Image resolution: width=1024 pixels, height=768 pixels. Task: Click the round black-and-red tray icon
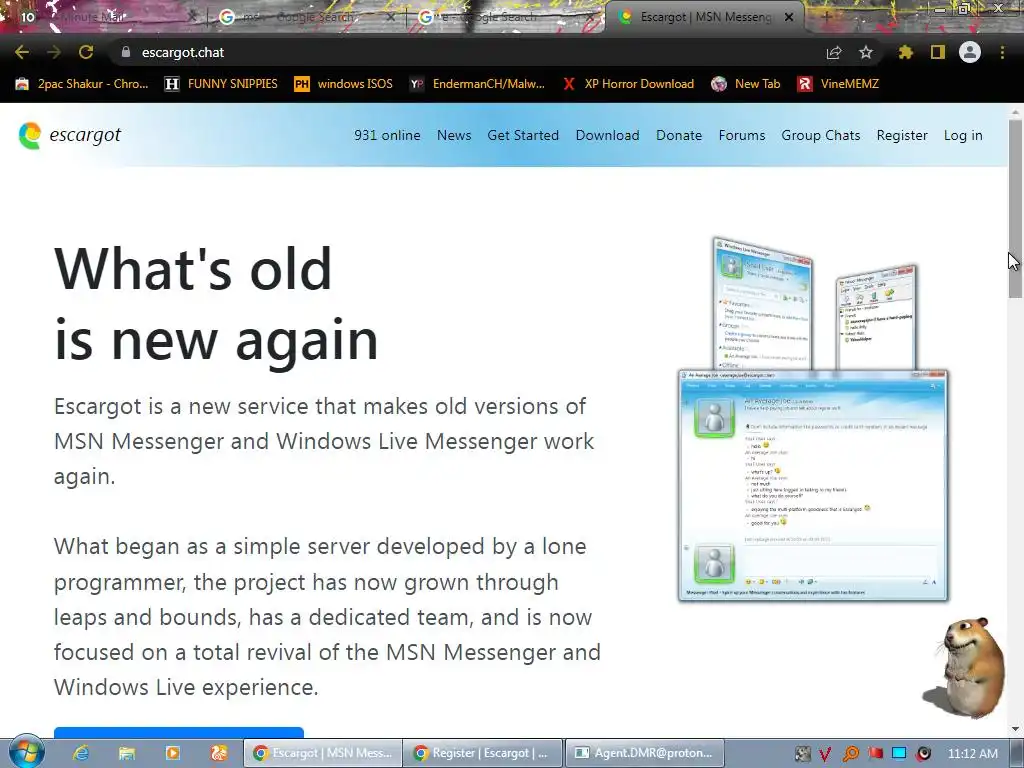(x=923, y=754)
